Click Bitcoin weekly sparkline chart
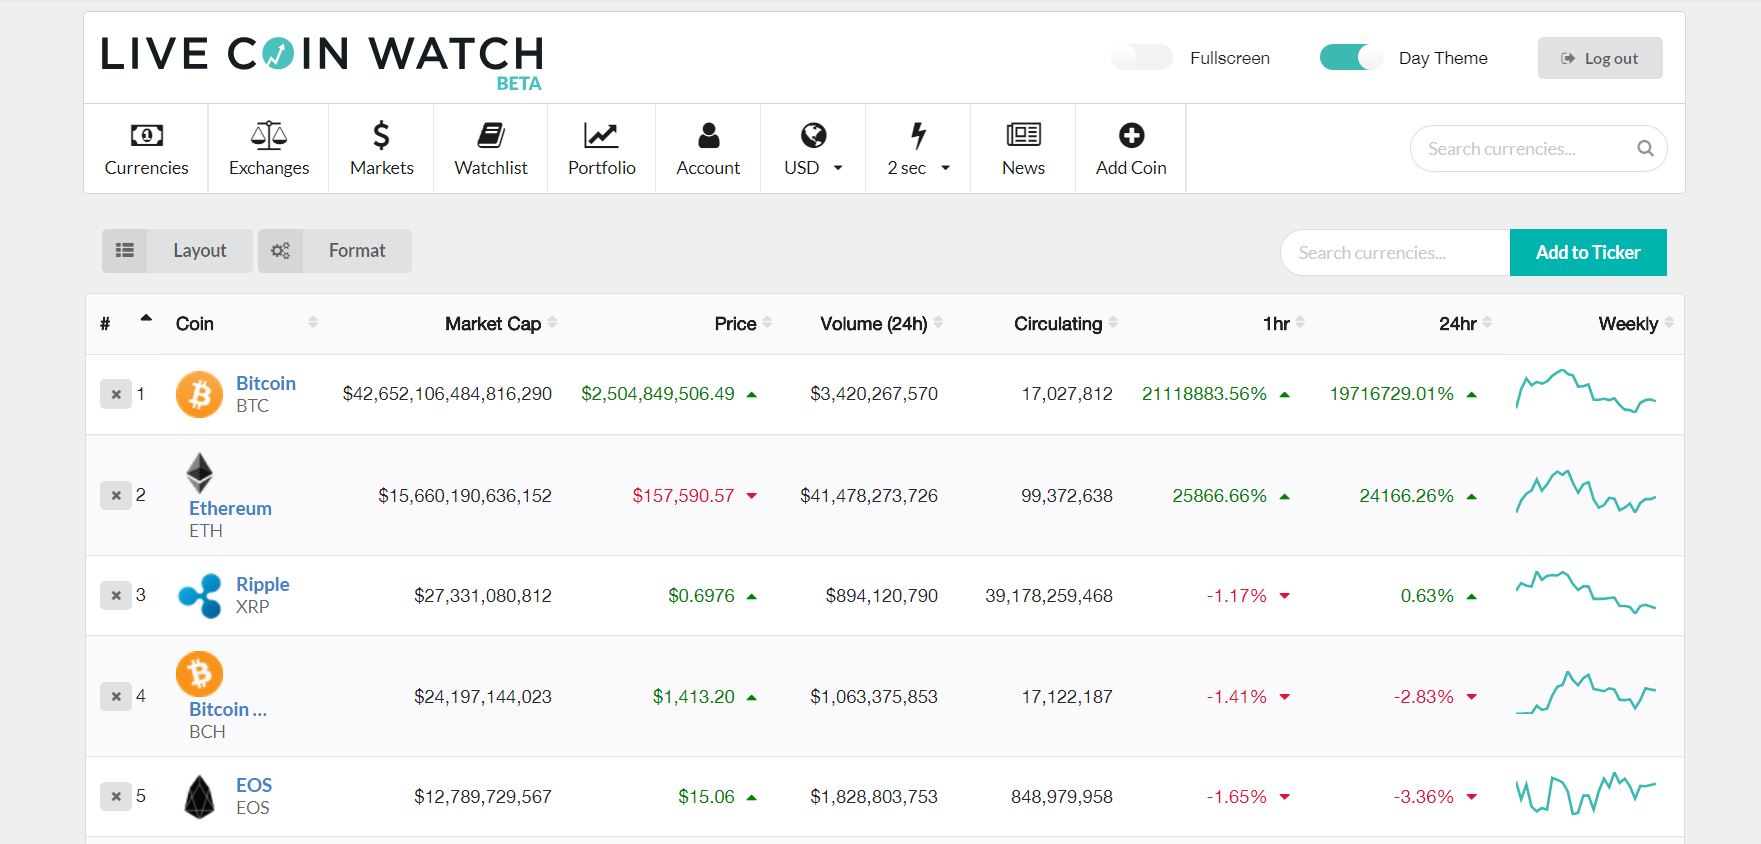The image size is (1761, 844). (x=1586, y=392)
